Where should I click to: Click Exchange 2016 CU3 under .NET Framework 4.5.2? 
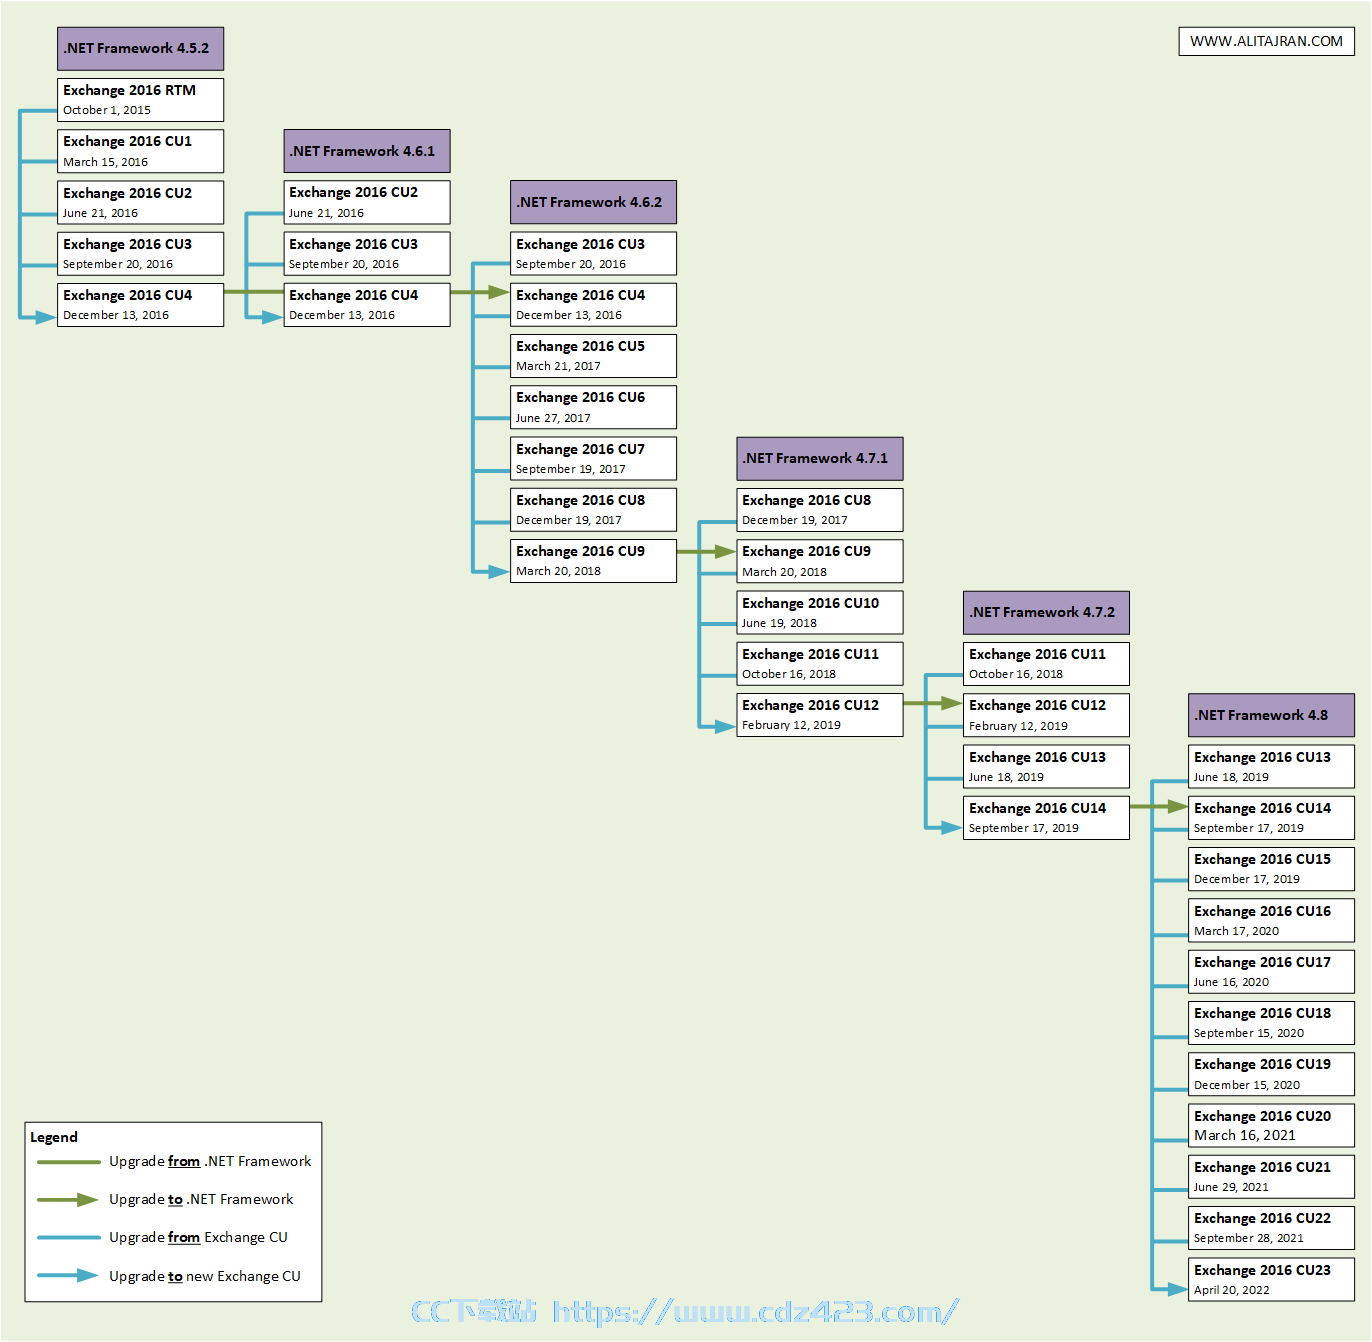[x=140, y=253]
